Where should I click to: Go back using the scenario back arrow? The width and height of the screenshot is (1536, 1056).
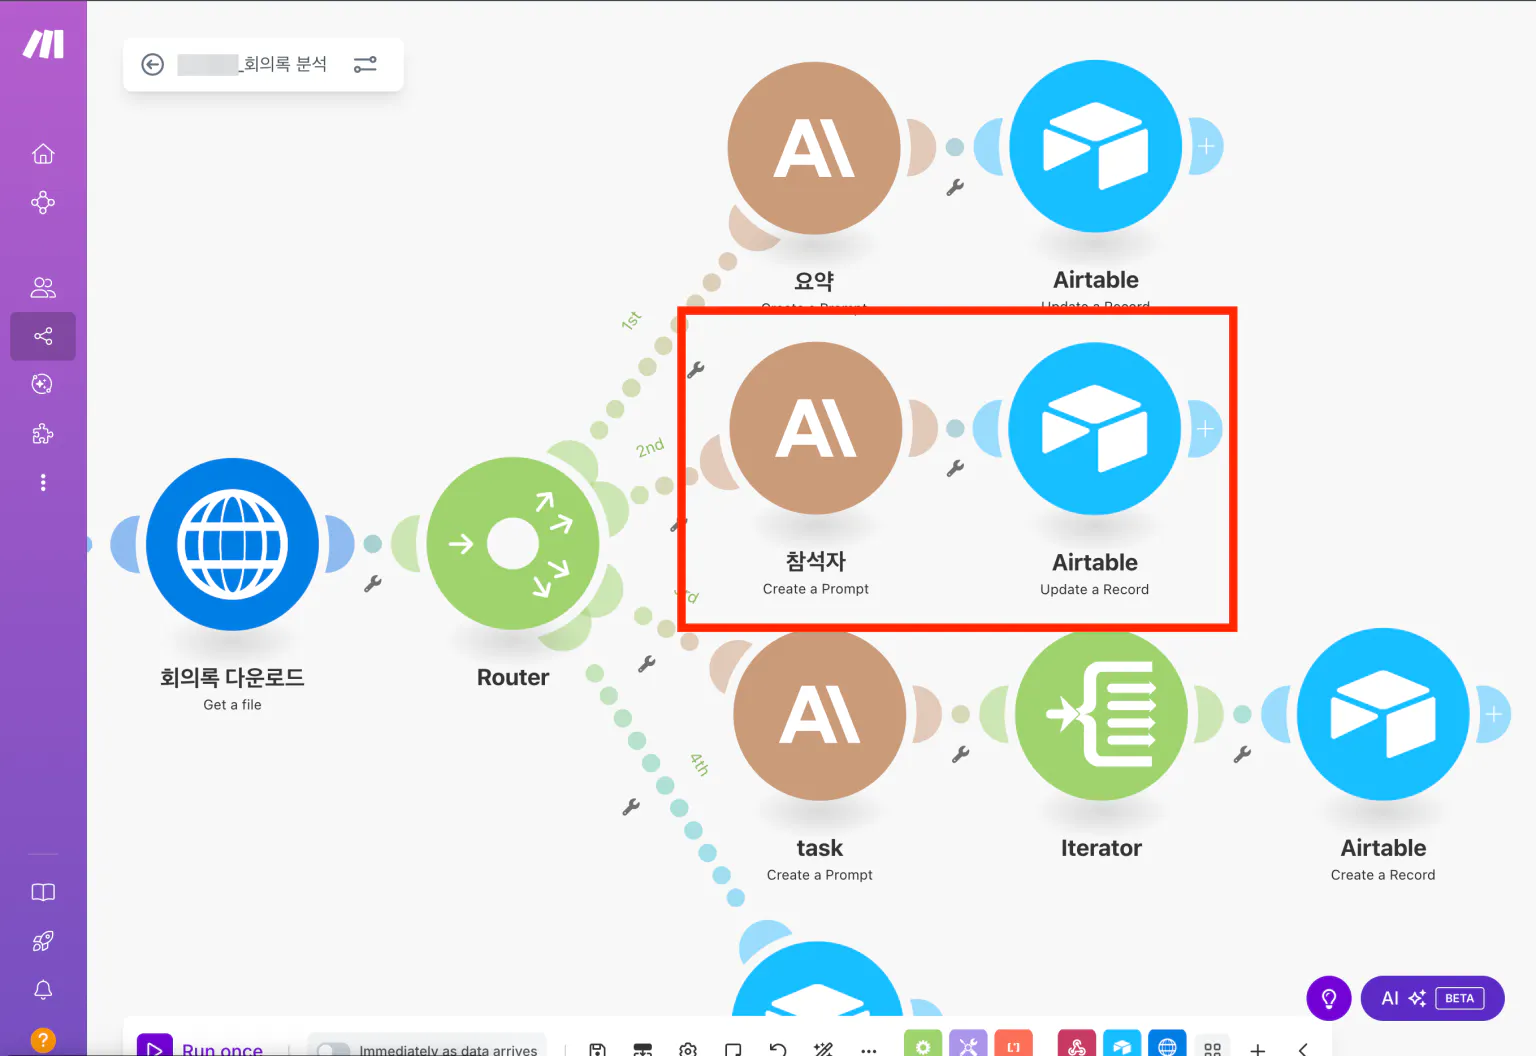pos(152,64)
